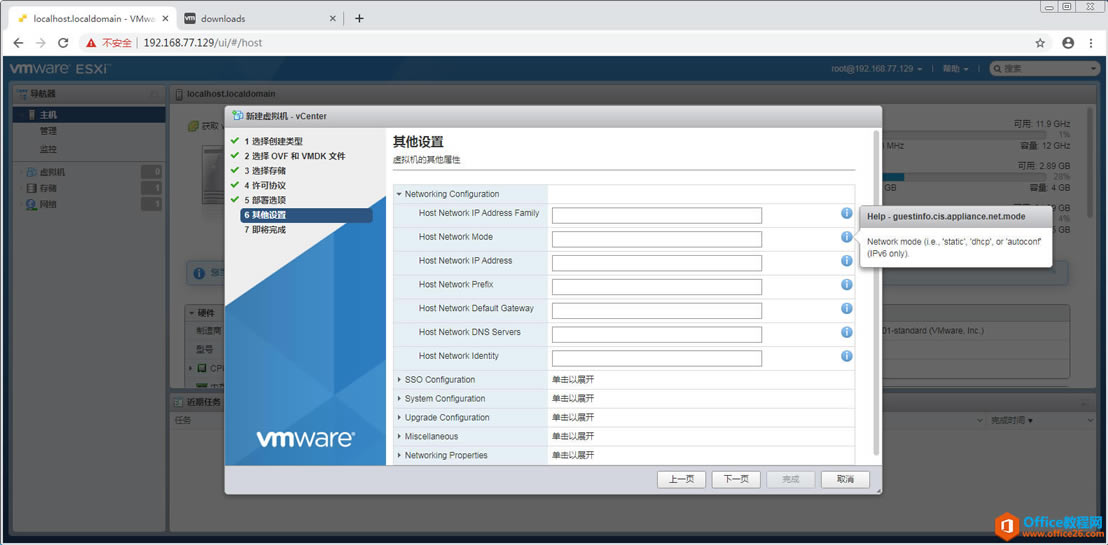Click the Host Network IP Address Family field
Viewport: 1108px width, 545px height.
pos(656,216)
